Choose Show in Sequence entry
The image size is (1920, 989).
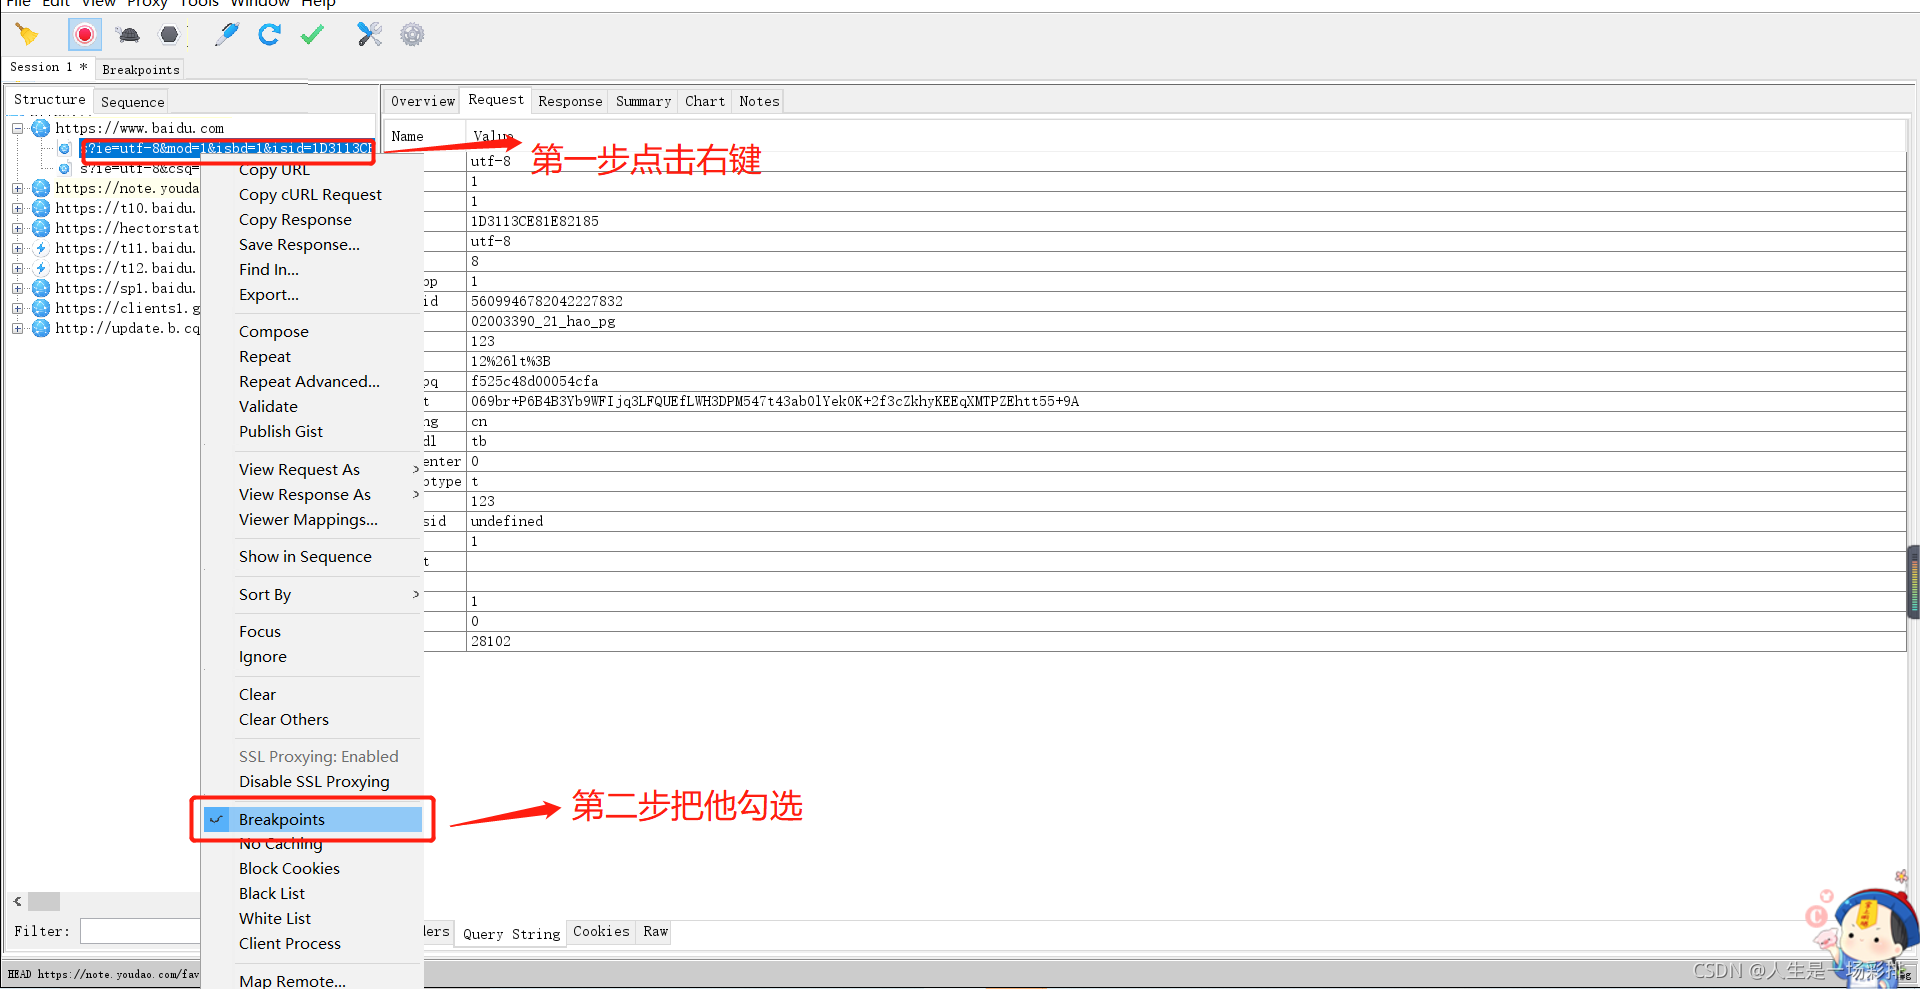click(305, 556)
